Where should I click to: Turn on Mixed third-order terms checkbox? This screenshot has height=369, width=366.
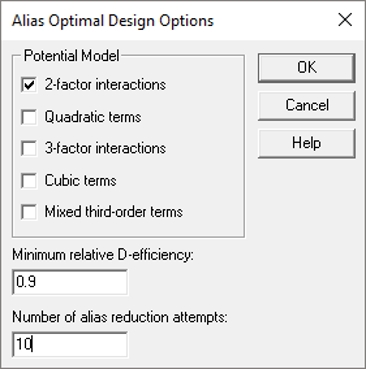coord(29,212)
